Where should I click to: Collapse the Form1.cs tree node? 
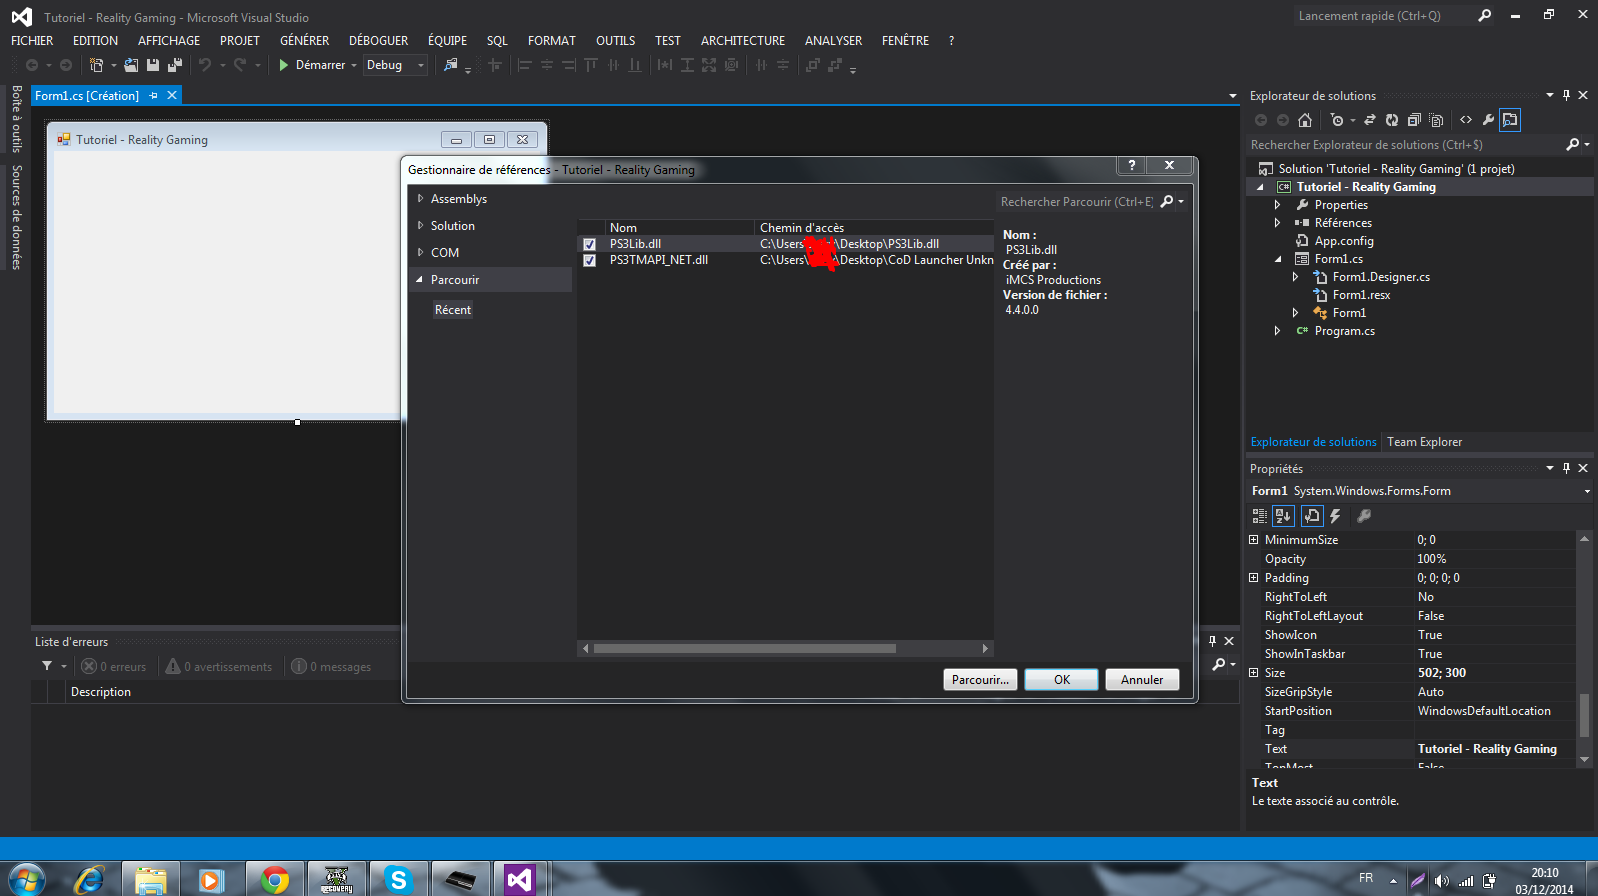1277,259
